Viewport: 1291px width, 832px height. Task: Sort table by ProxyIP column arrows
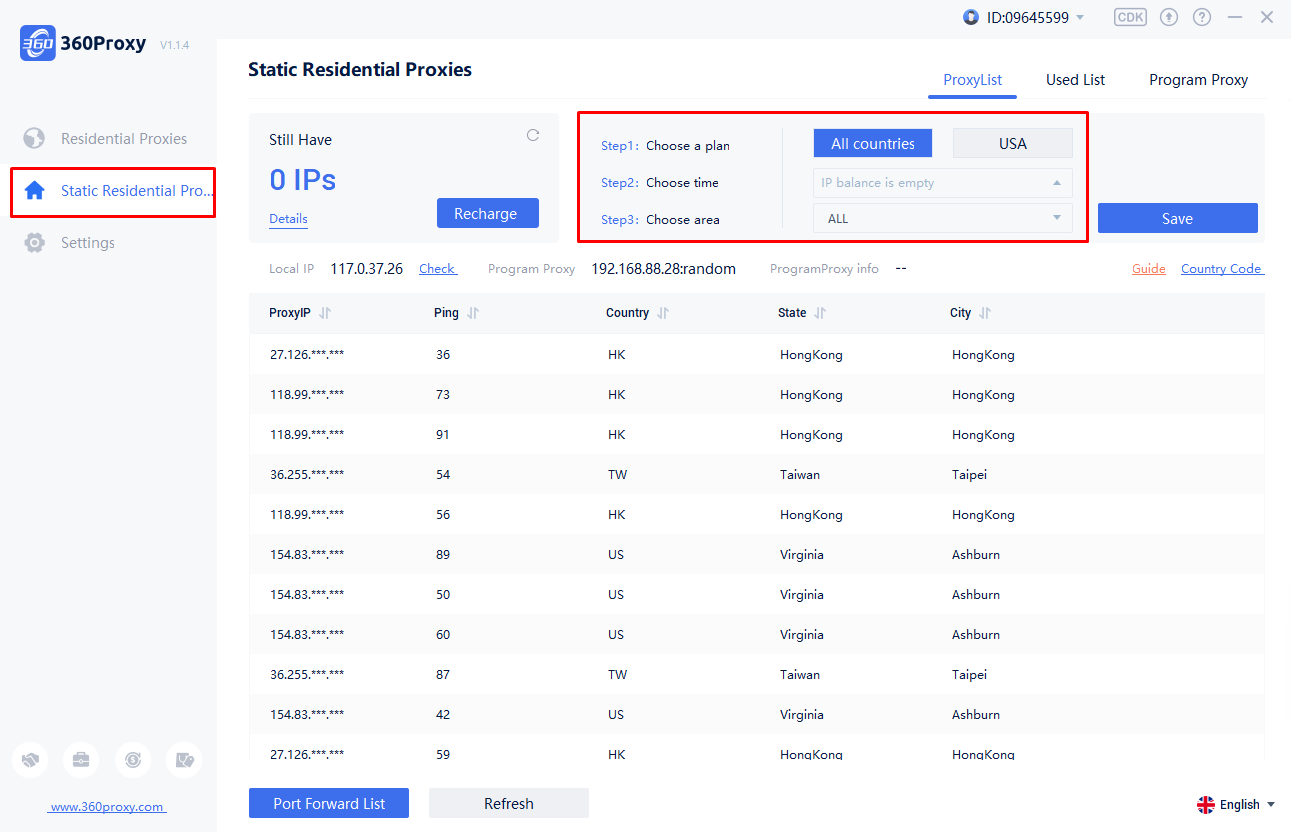coord(325,313)
